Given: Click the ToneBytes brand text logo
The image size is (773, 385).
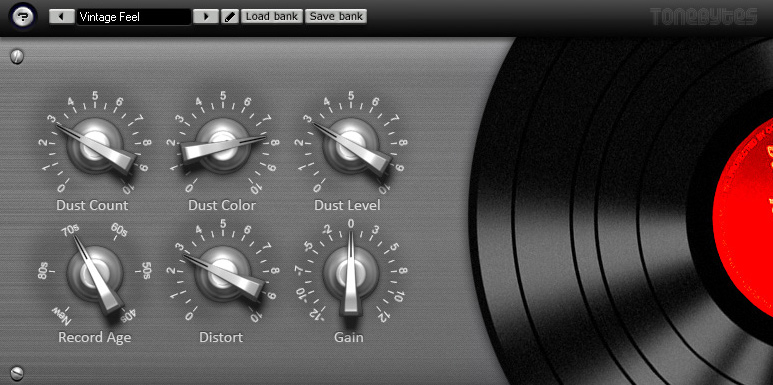Looking at the screenshot, I should pyautogui.click(x=703, y=17).
